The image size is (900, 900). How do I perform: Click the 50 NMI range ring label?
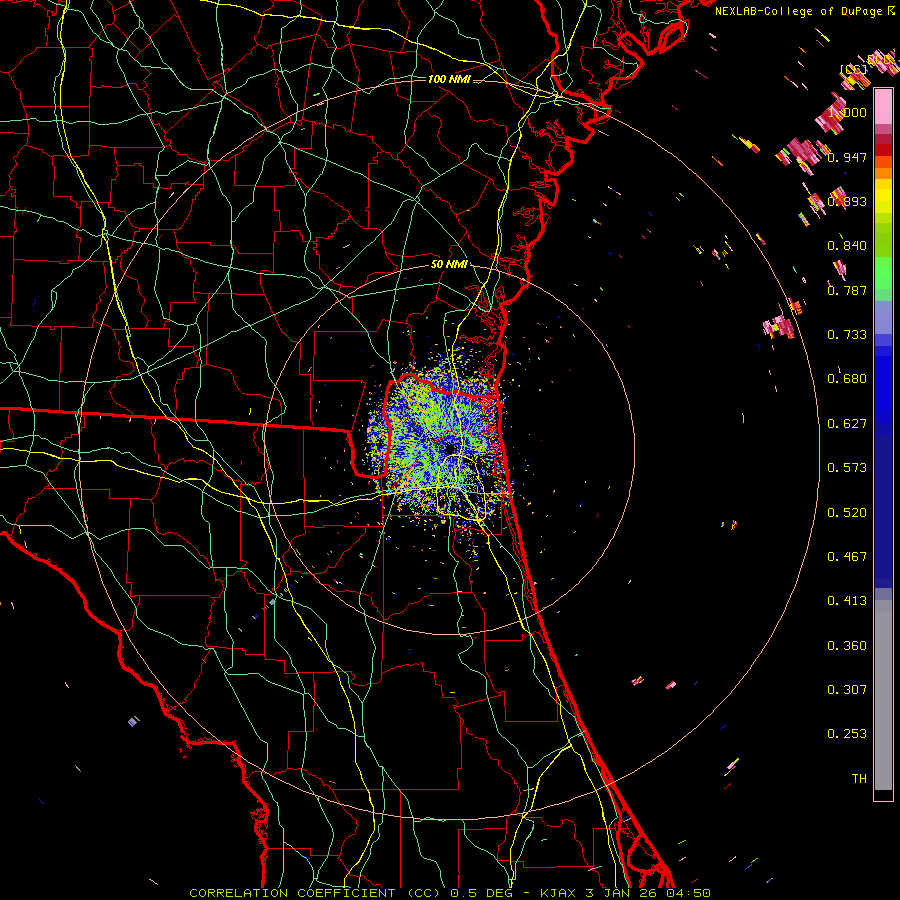[x=449, y=264]
